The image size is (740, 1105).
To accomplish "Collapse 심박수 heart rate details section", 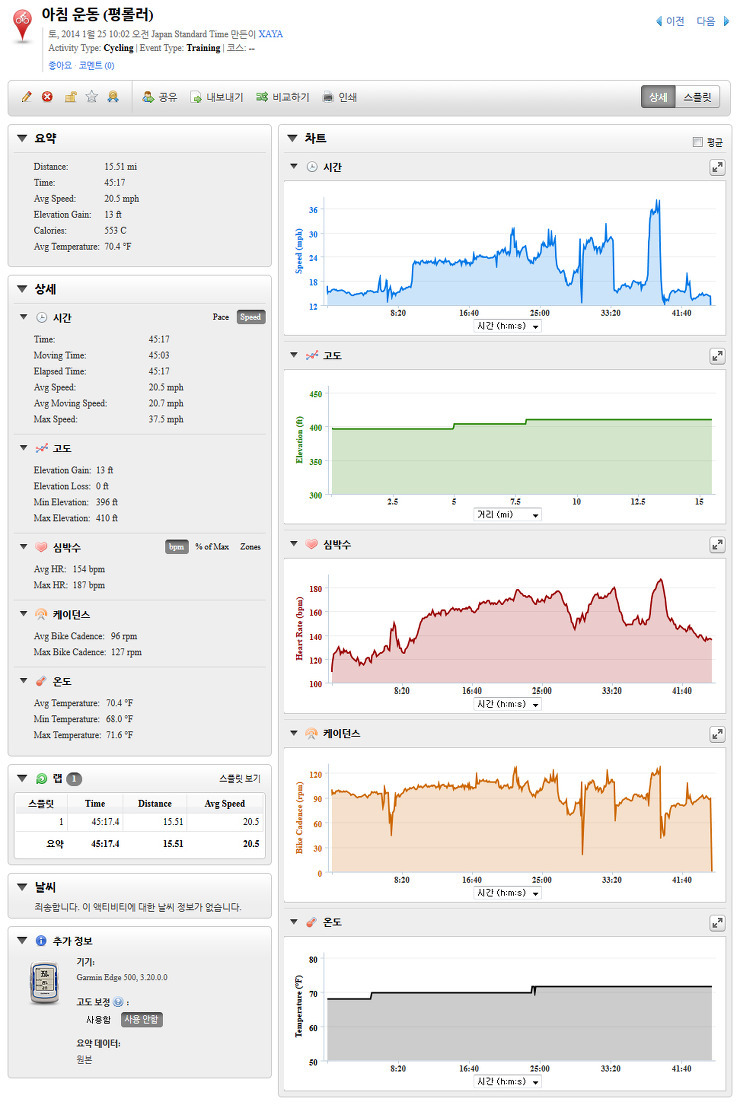I will [23, 546].
